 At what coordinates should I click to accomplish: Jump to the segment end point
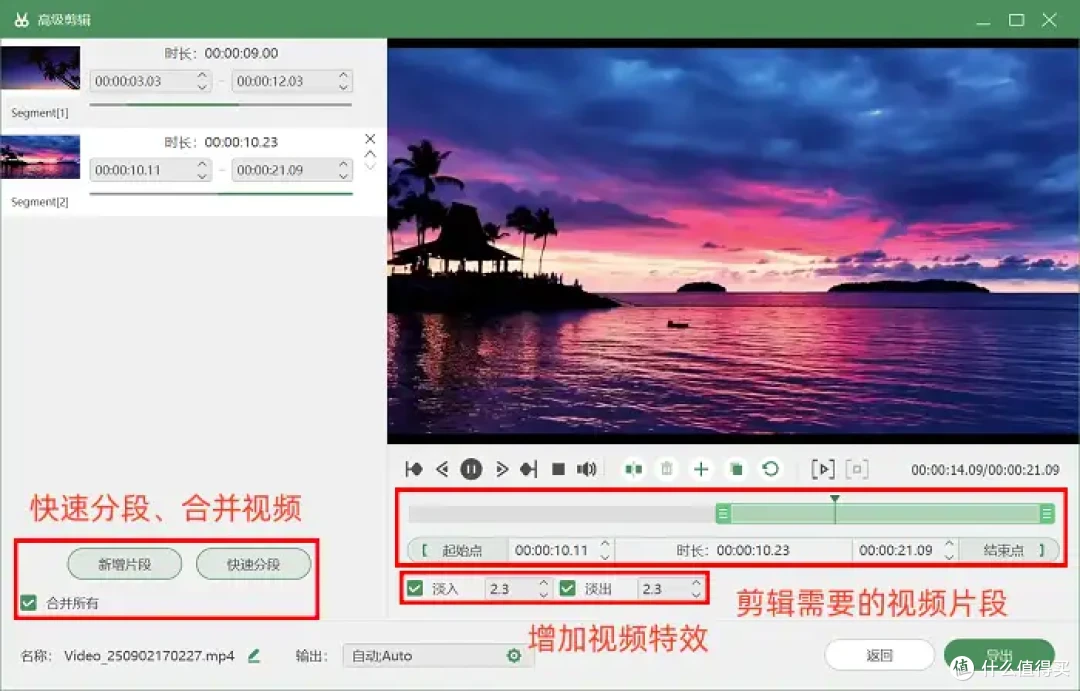[529, 469]
